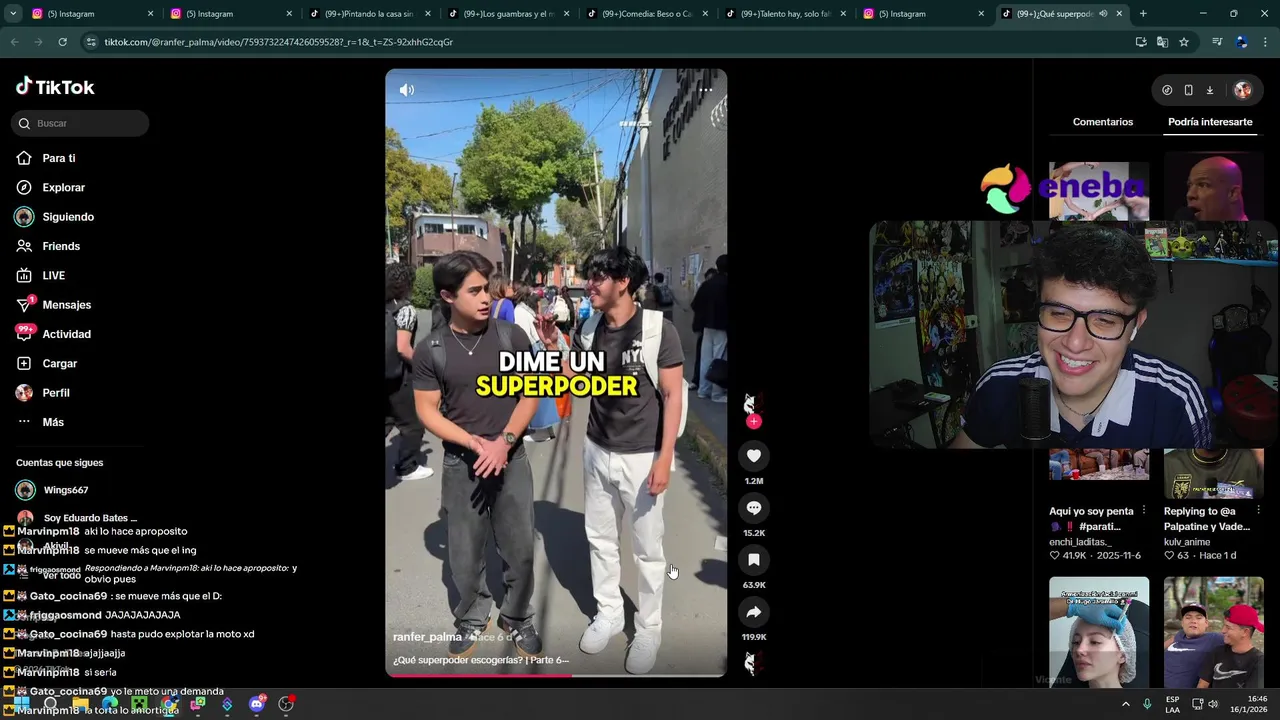Click the browser back arrow
This screenshot has height=720, width=1280.
click(x=14, y=42)
